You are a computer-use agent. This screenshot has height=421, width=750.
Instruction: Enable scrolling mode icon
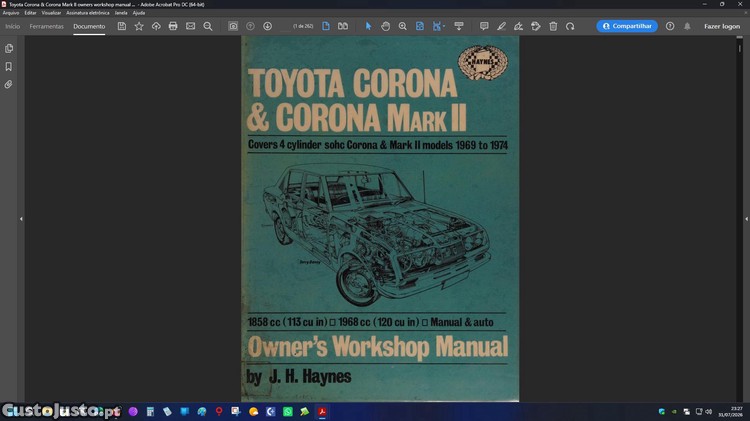[x=459, y=26]
